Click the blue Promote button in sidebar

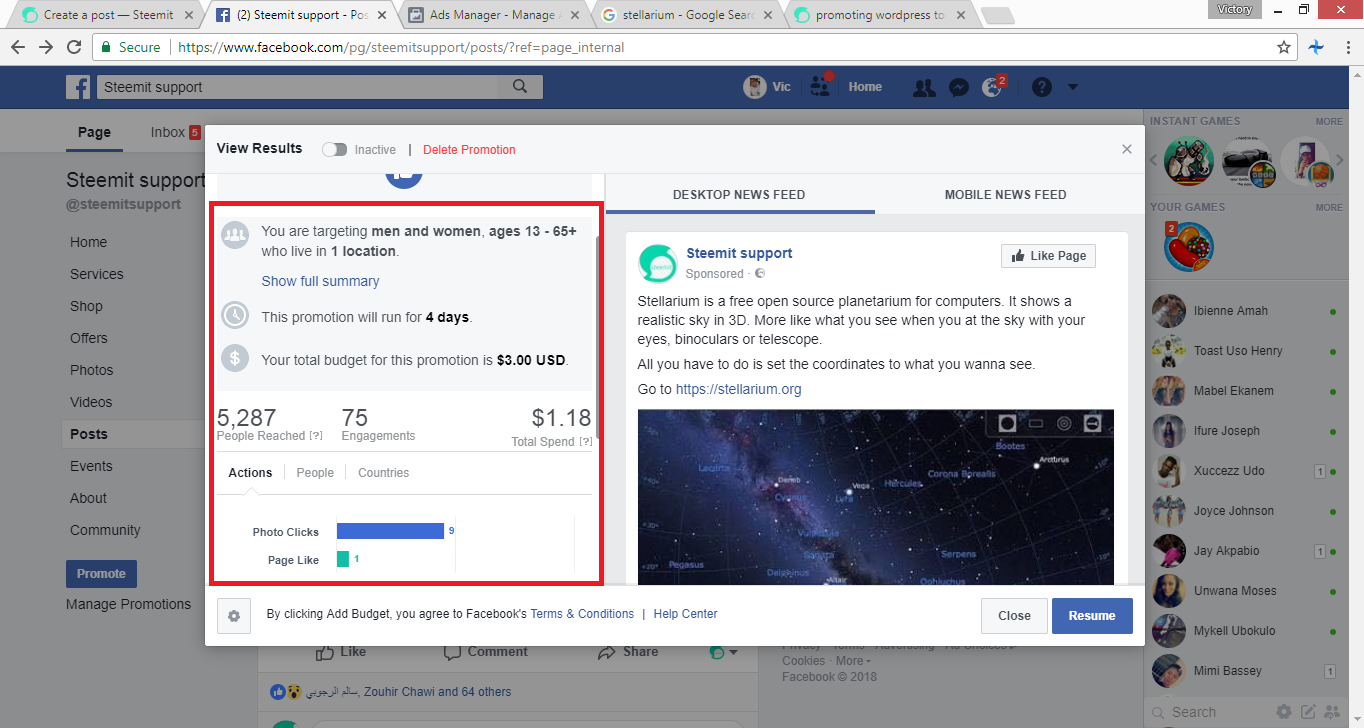tap(101, 574)
